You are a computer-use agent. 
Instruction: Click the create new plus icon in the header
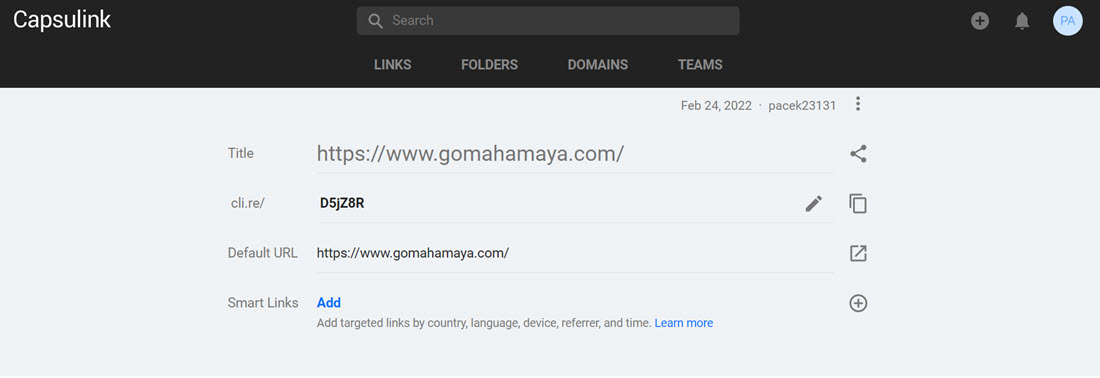point(979,21)
